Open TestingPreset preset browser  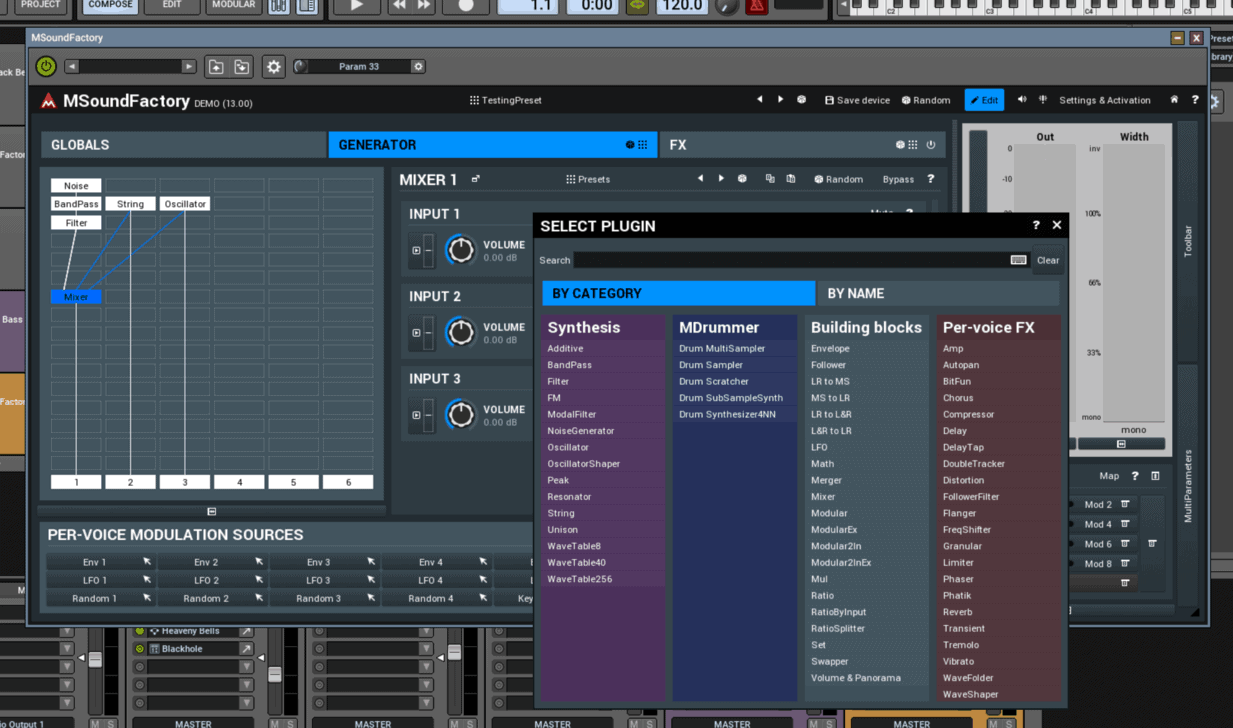coord(506,100)
